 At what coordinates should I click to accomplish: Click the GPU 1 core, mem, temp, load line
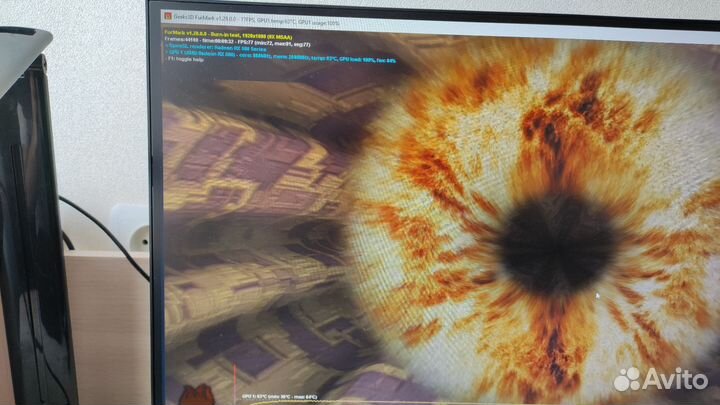280,57
